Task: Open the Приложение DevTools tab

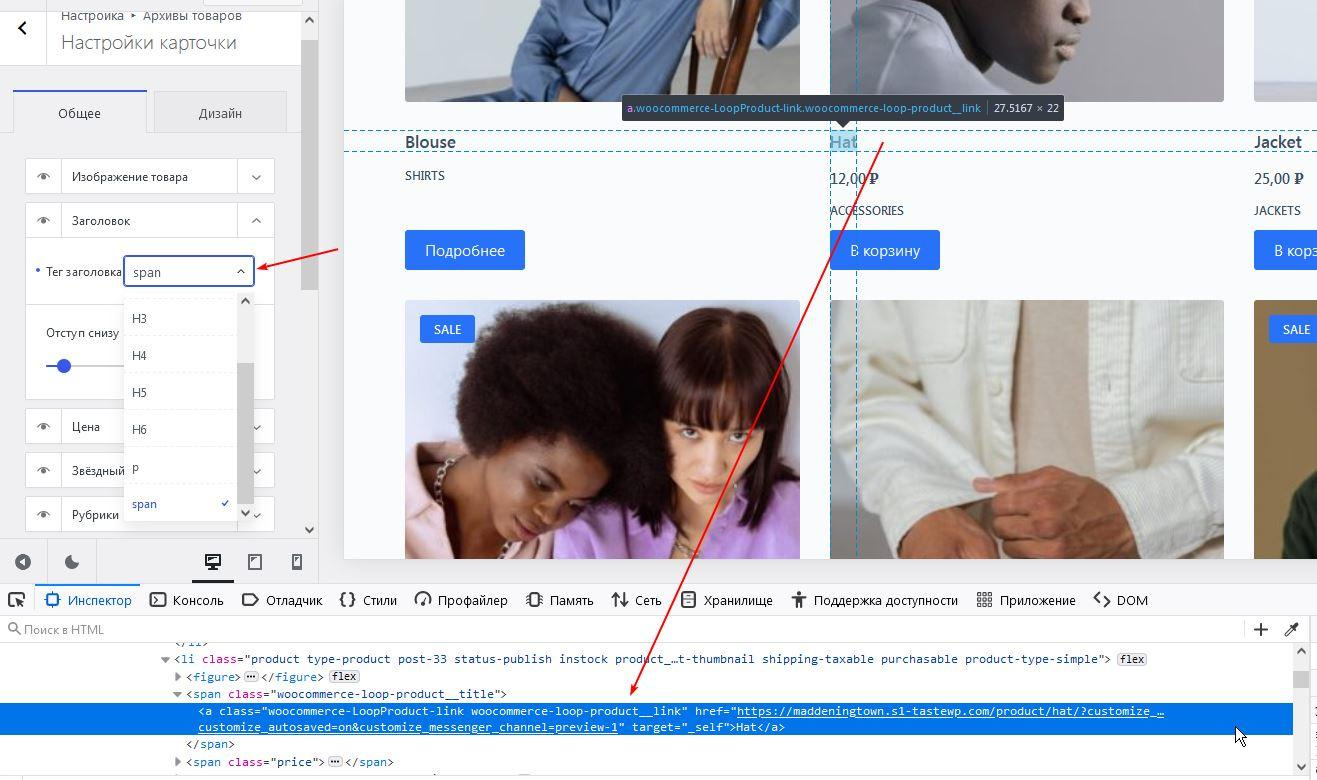Action: coord(1026,600)
